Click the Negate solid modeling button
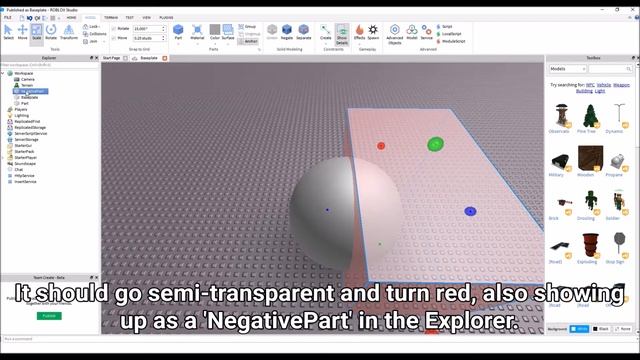This screenshot has width=640, height=360. (x=287, y=32)
